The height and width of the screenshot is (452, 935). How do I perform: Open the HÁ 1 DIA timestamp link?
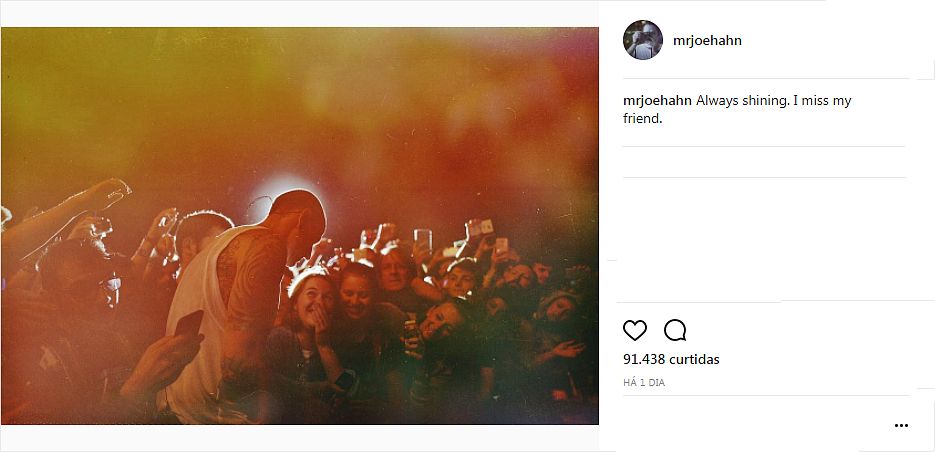point(644,383)
